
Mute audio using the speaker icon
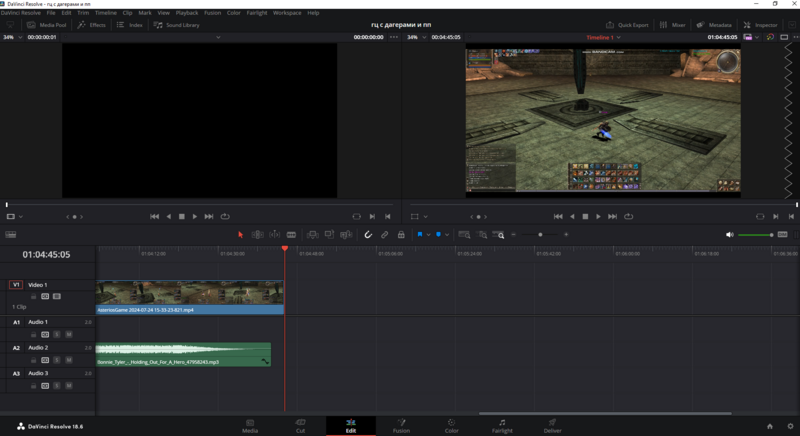pos(730,235)
